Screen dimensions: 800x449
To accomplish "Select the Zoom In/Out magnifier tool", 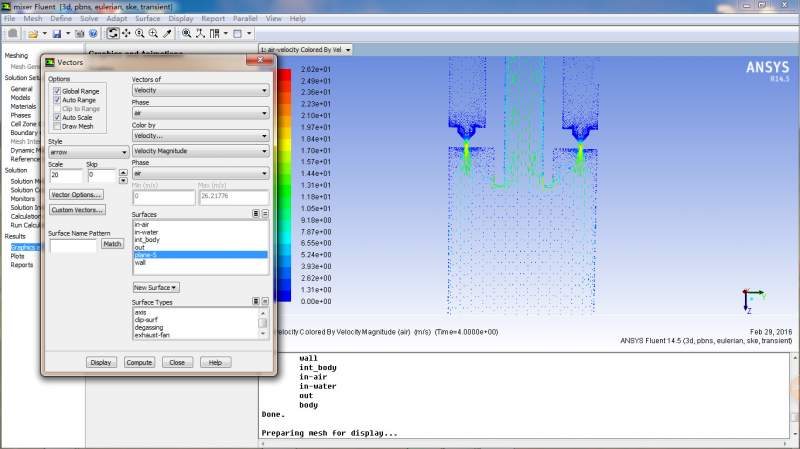I will [x=140, y=34].
